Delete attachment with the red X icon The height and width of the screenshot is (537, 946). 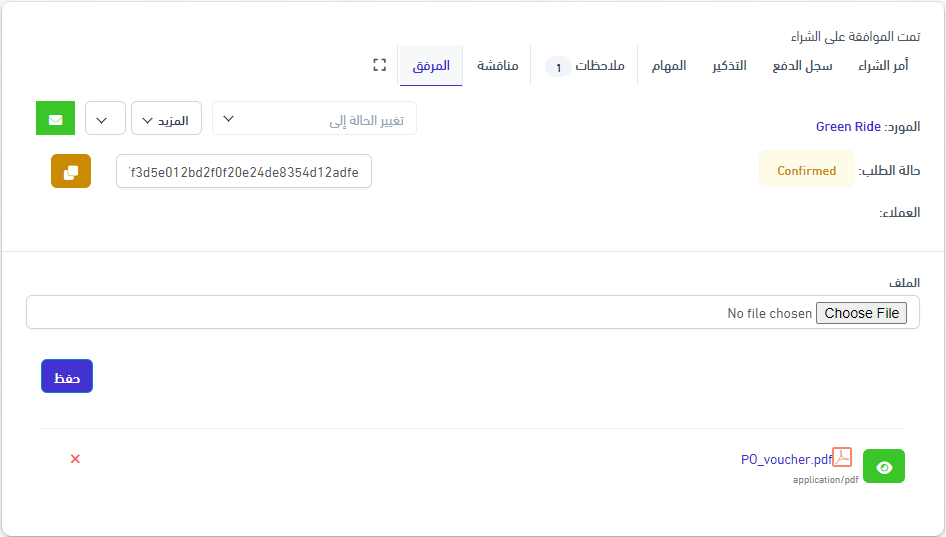pos(75,459)
